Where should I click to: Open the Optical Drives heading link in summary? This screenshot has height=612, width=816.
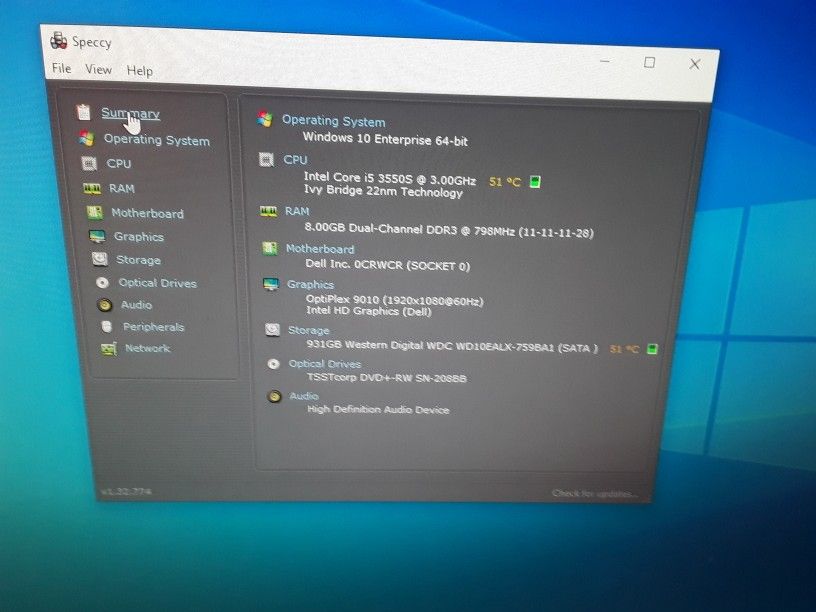(x=325, y=364)
